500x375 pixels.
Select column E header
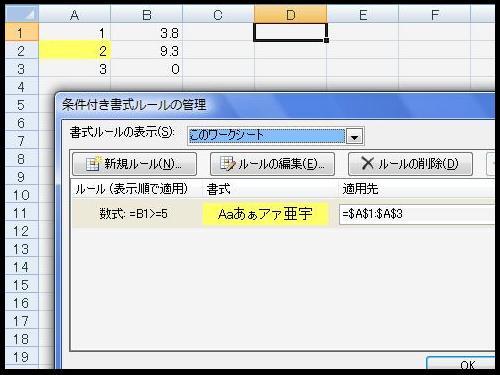(x=363, y=15)
